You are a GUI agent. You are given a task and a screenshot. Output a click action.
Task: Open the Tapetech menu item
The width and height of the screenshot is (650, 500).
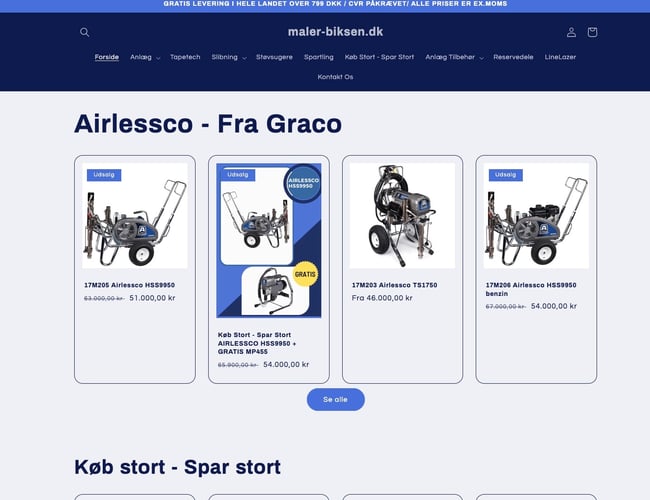pos(185,57)
